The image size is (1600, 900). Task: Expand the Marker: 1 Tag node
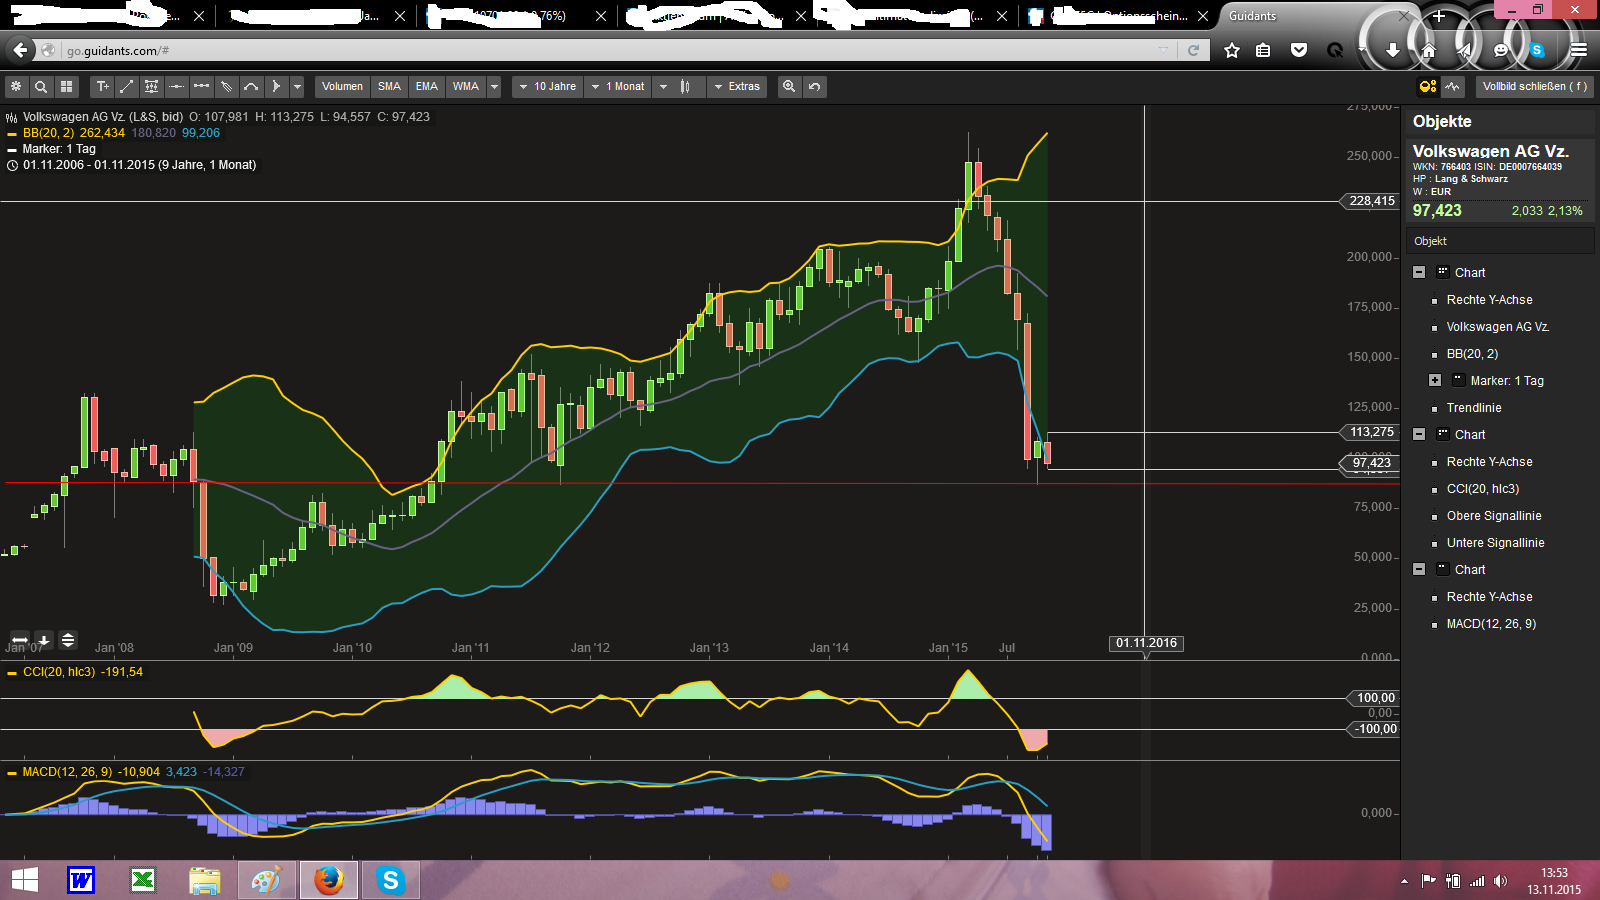click(x=1435, y=380)
